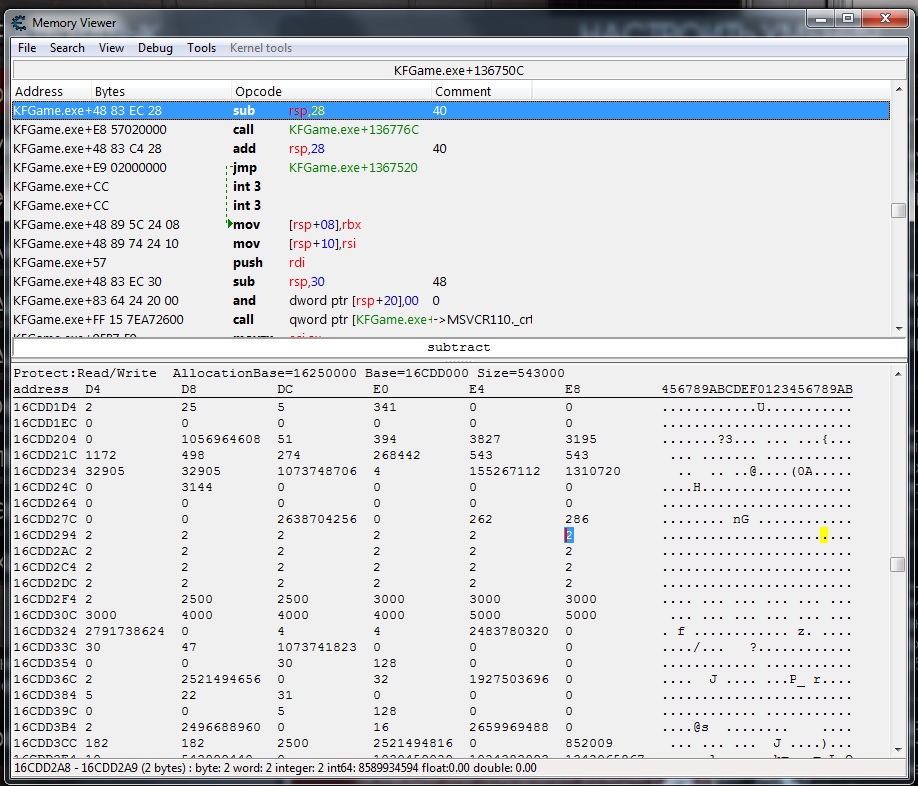This screenshot has height=786, width=918.
Task: Click the ASCII column header '456789ABCDEF0123456789AB'
Action: (x=757, y=389)
